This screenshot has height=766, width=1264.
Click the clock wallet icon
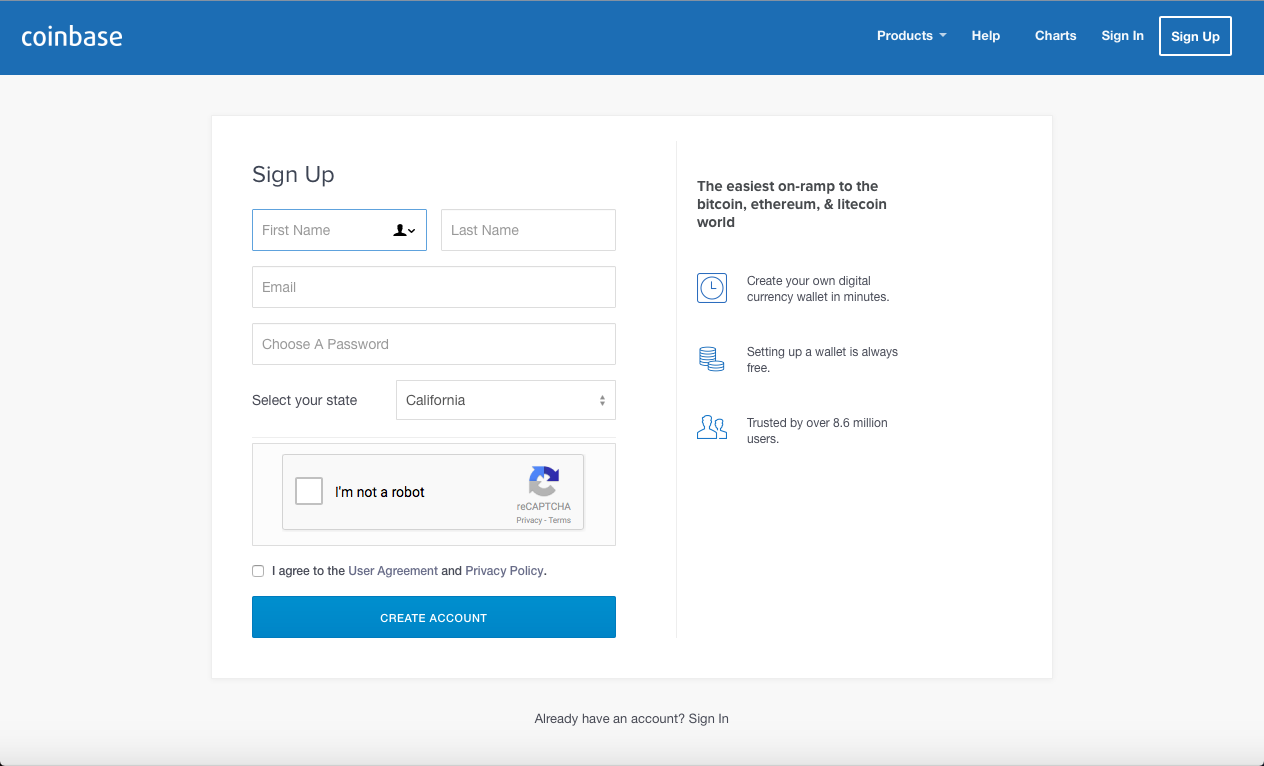pyautogui.click(x=712, y=288)
